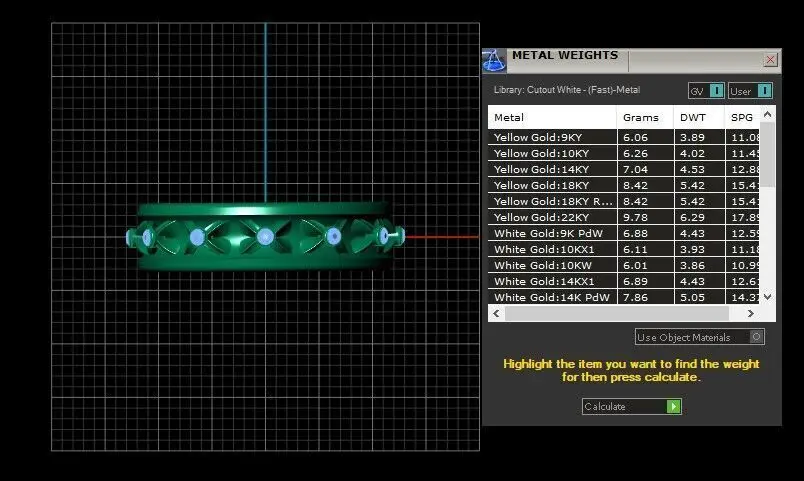Click the 5.05 DWT value
The image size is (804, 481).
pos(692,297)
